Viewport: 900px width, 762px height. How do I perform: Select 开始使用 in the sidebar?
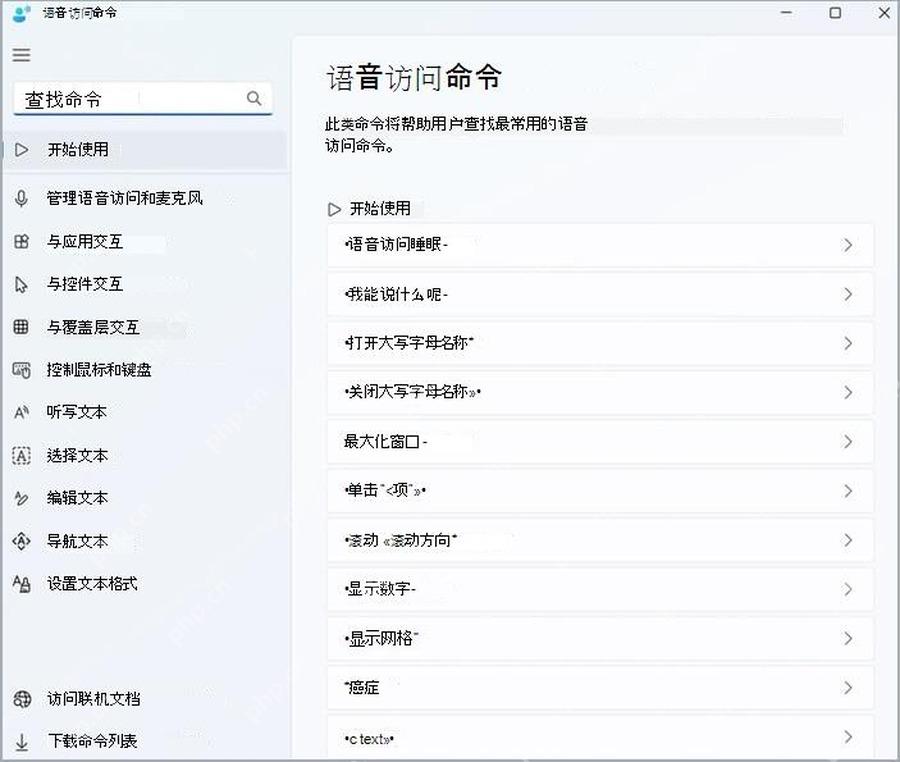click(145, 150)
